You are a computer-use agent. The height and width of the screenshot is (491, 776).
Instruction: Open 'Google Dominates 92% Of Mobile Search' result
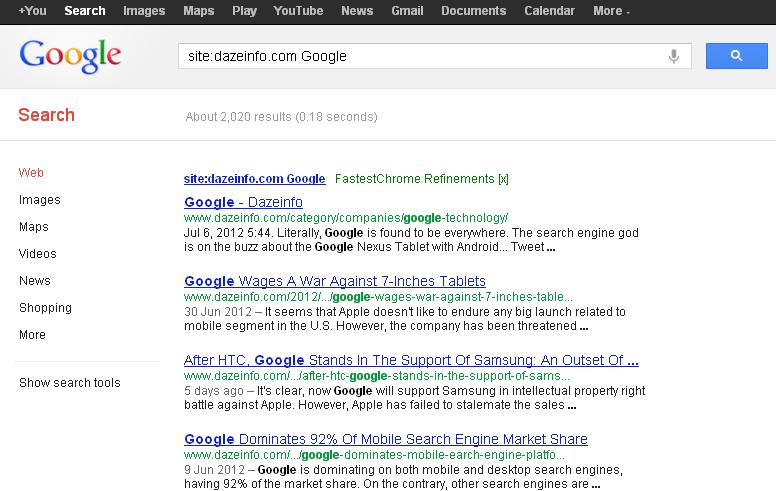pyautogui.click(x=386, y=439)
